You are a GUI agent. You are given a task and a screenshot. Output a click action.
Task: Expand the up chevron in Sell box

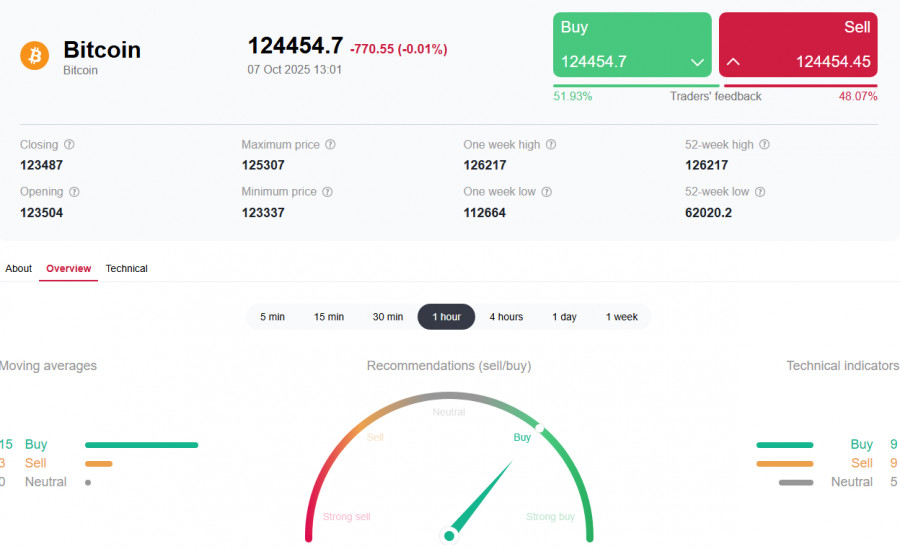pyautogui.click(x=733, y=61)
